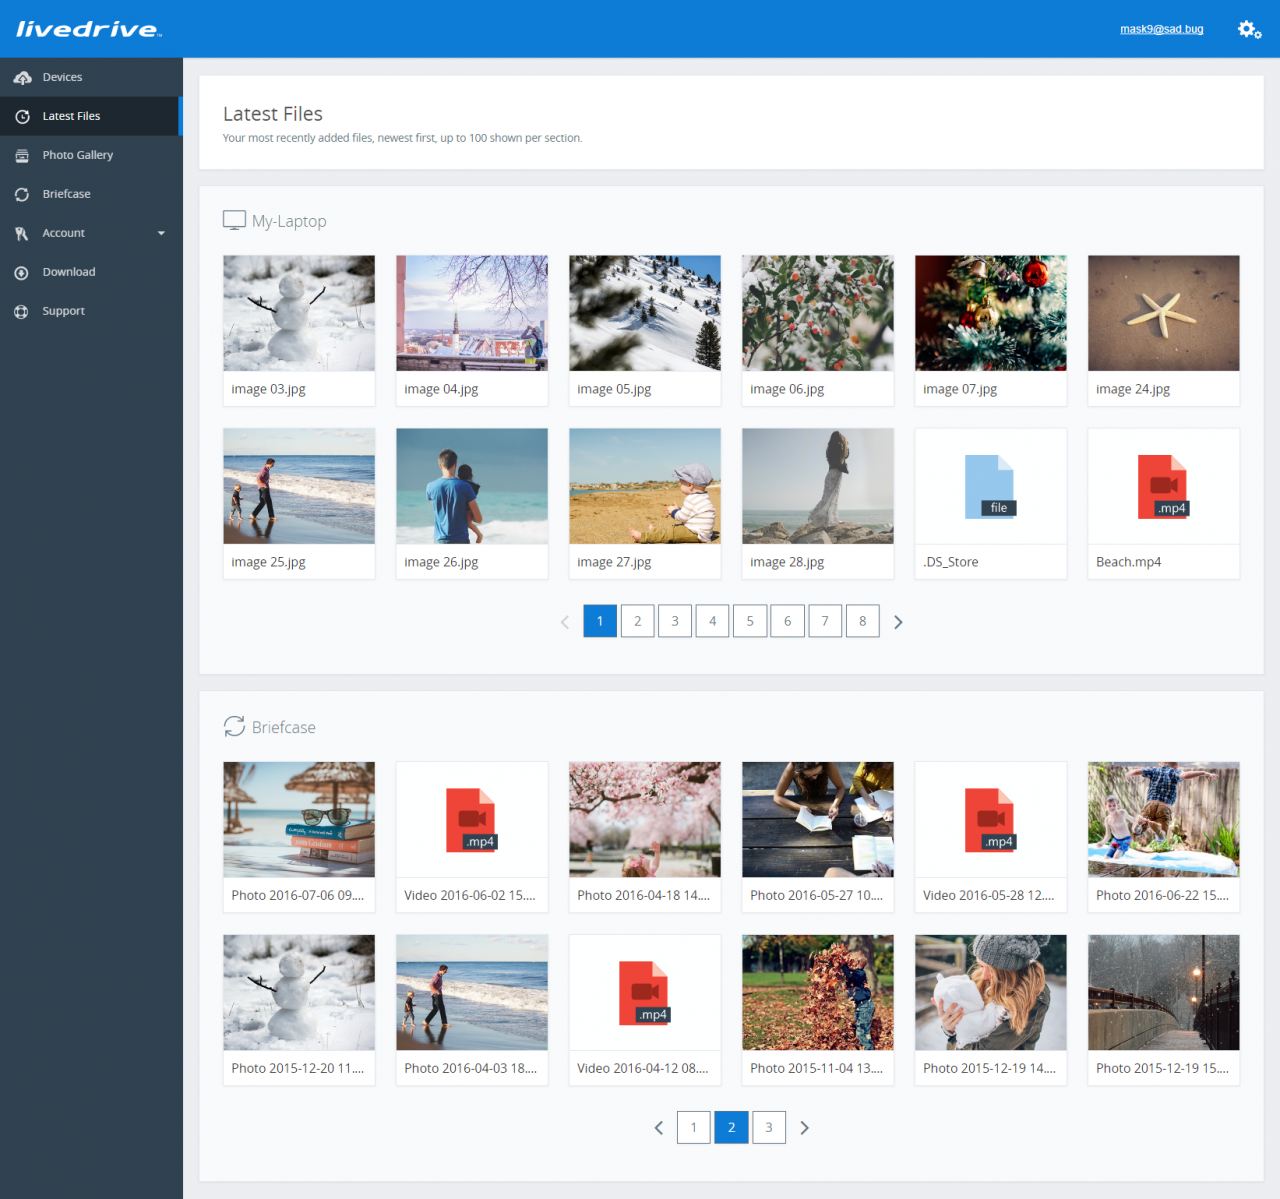Viewport: 1280px width, 1199px height.
Task: Open settings gear icon in header
Action: 1249,29
